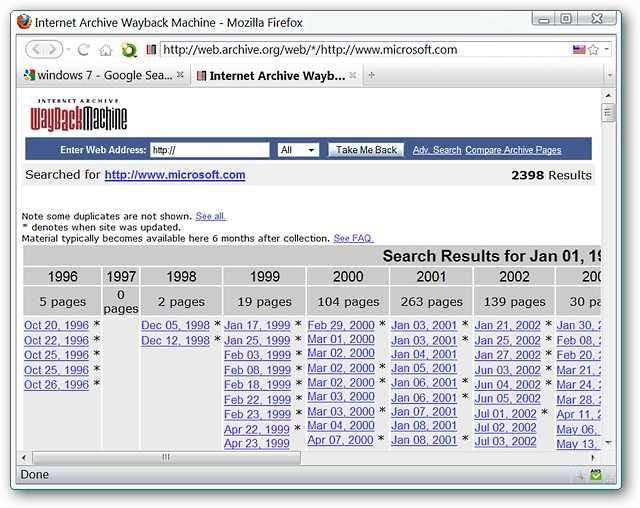Go to the Home page icon
This screenshot has height=508, width=640.
(105, 49)
